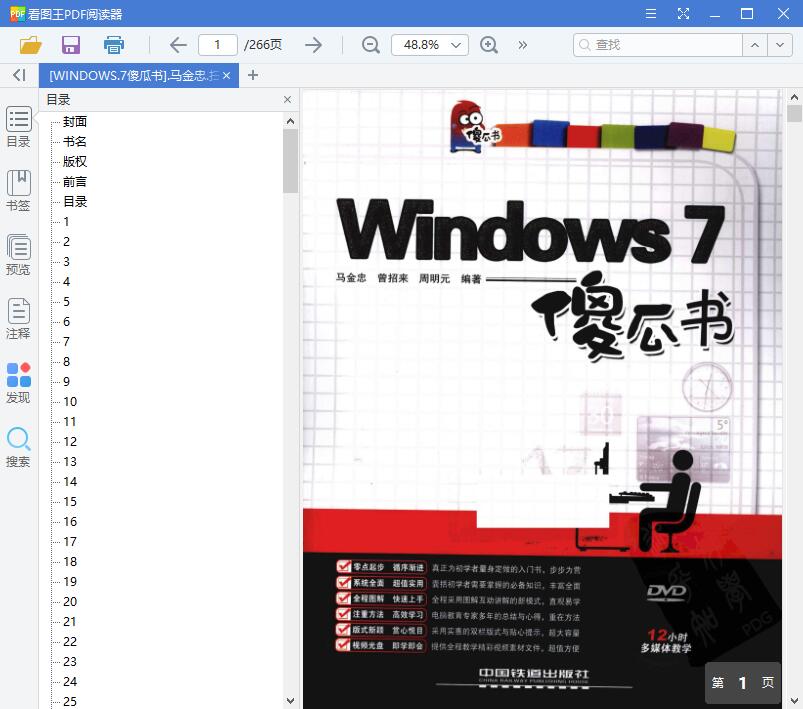The height and width of the screenshot is (709, 803).
Task: Click the page number input field
Action: point(218,45)
